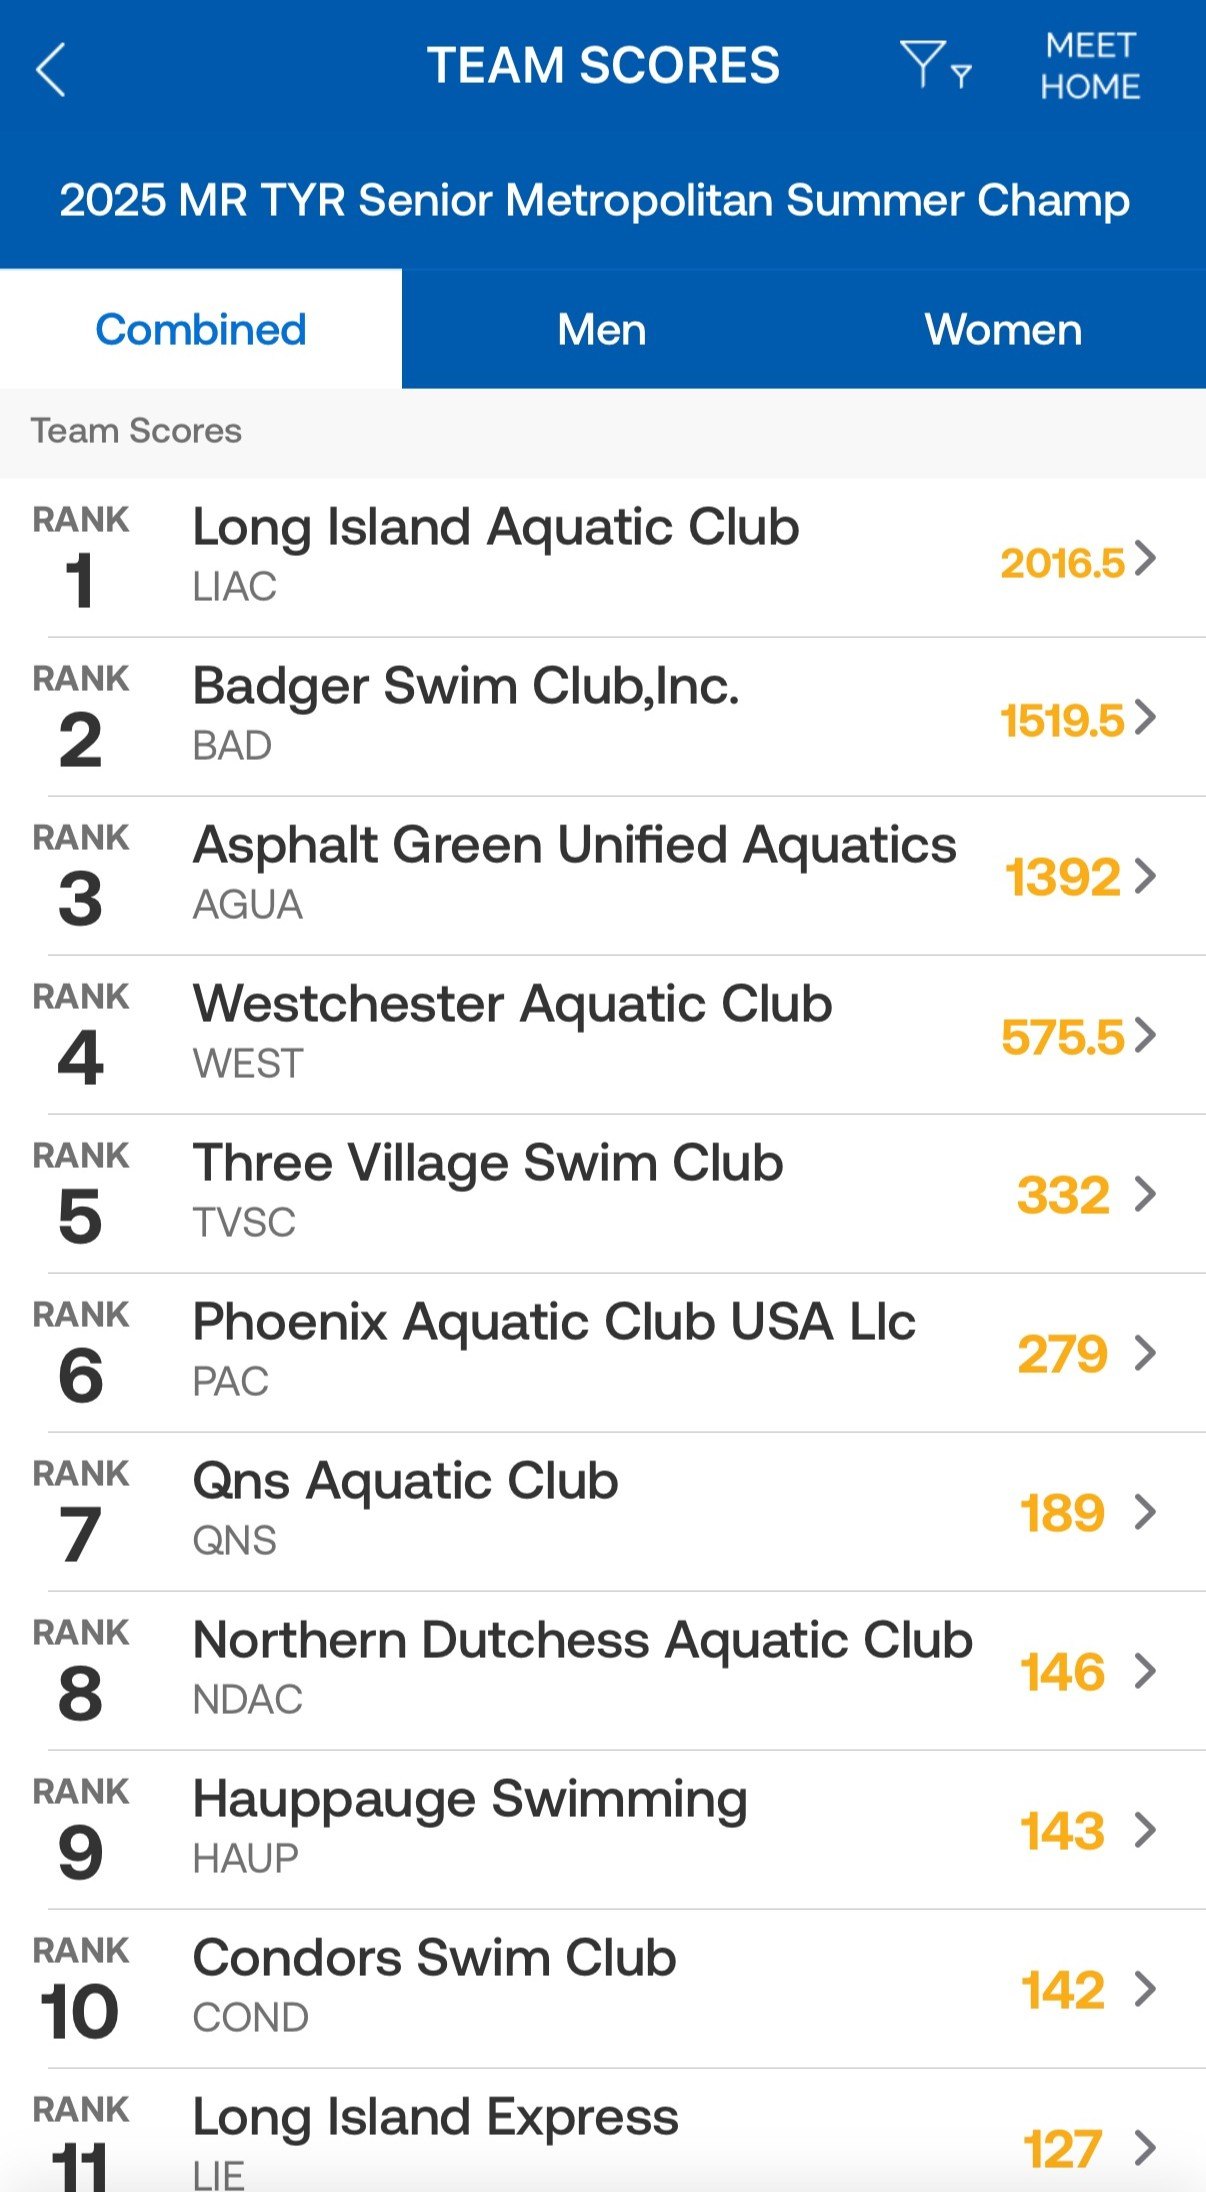The width and height of the screenshot is (1206, 2192).
Task: Open the filter funnel icon
Action: [x=934, y=66]
